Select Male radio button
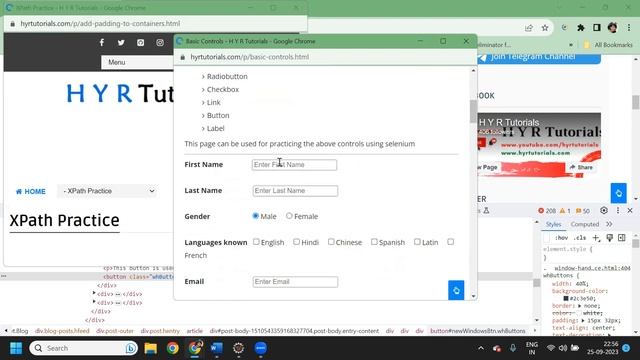640x360 pixels. click(x=256, y=216)
